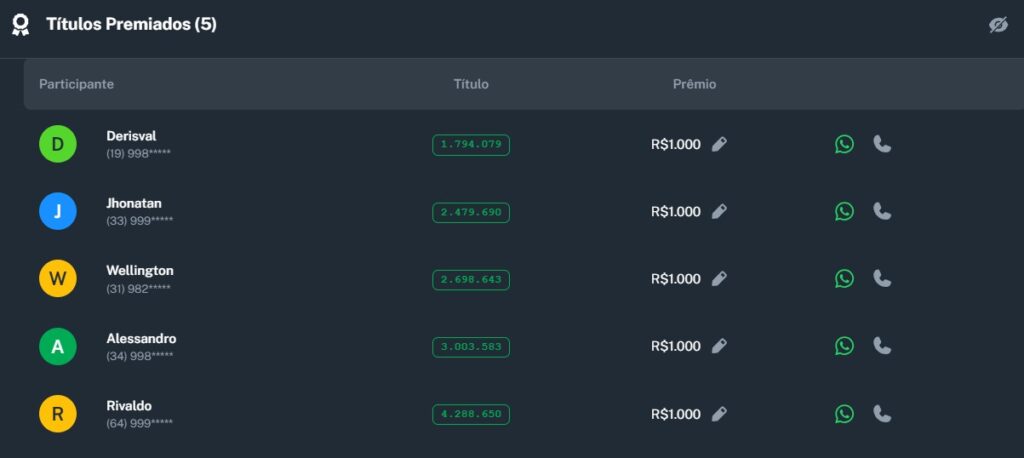This screenshot has height=458, width=1024.
Task: Open WhatsApp chat with Derisval
Action: pyautogui.click(x=845, y=144)
